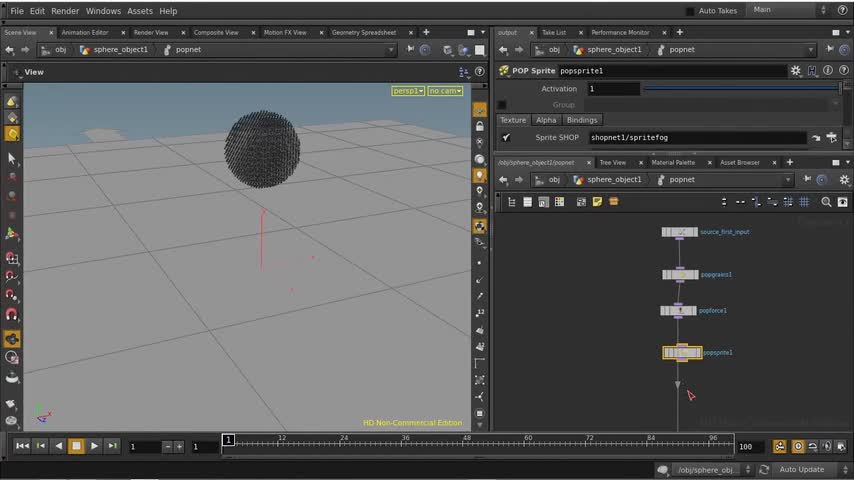Open the Material Palette tab
The width and height of the screenshot is (854, 480).
click(673, 162)
